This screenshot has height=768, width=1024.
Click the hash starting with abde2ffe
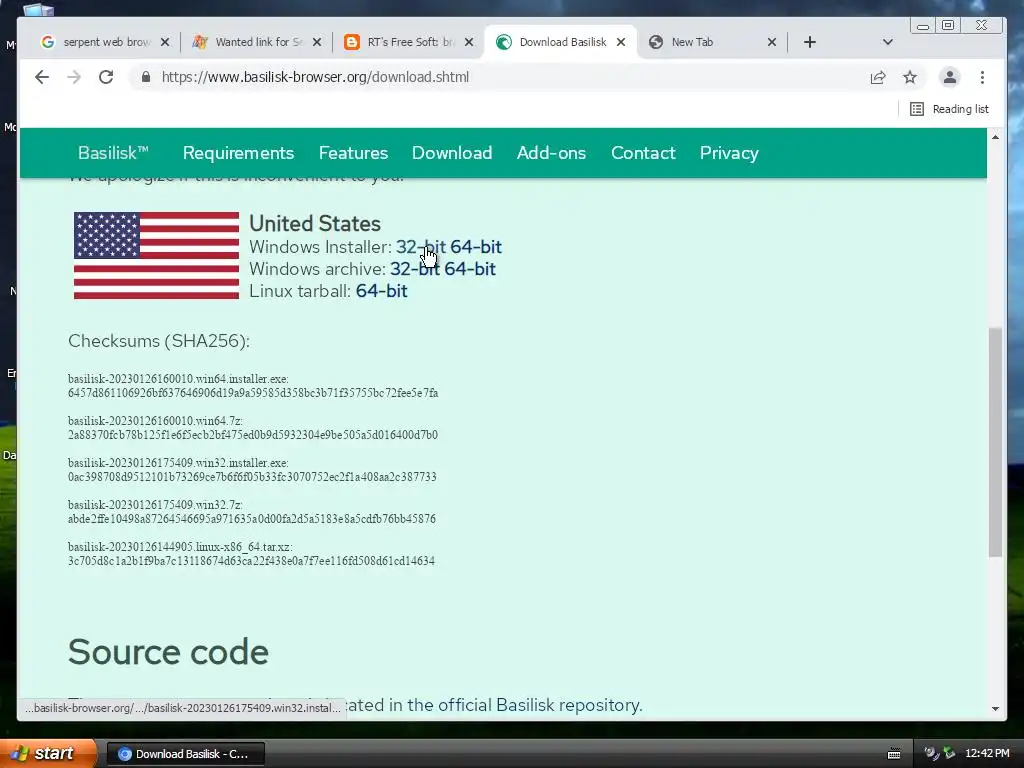tap(251, 519)
